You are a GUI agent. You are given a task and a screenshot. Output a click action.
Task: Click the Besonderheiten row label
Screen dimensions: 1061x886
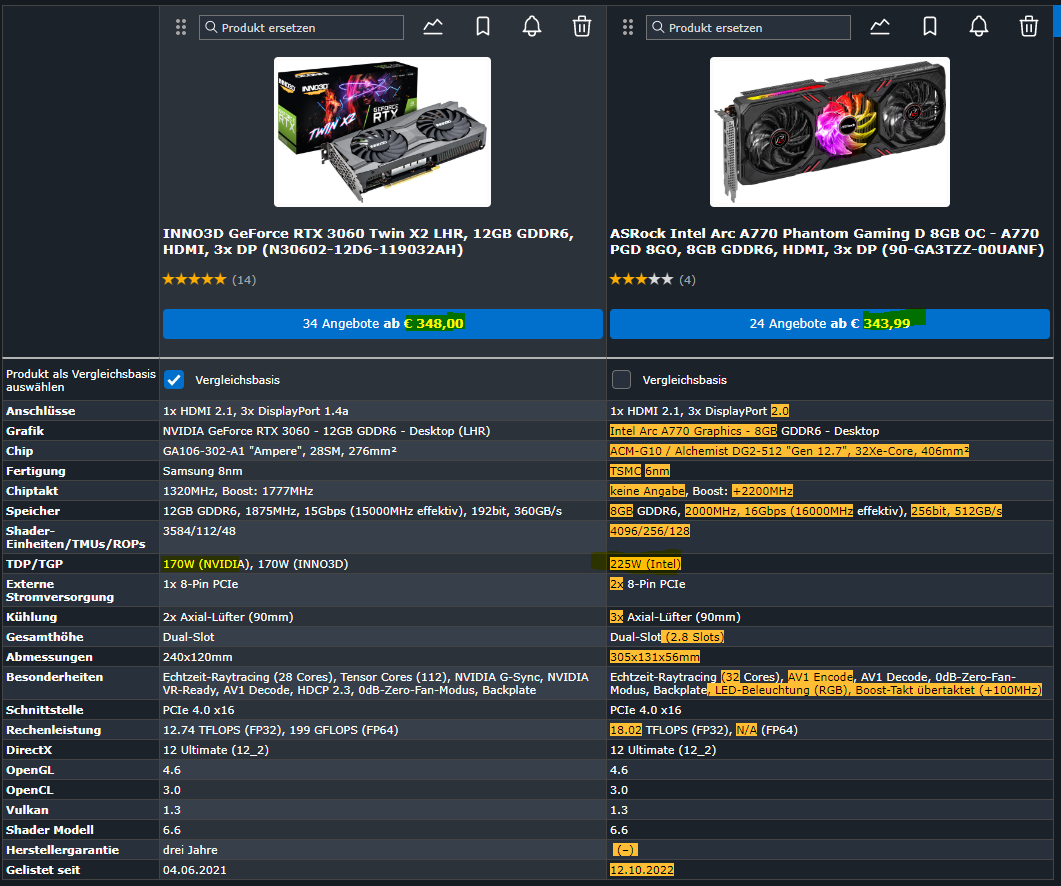[x=55, y=677]
